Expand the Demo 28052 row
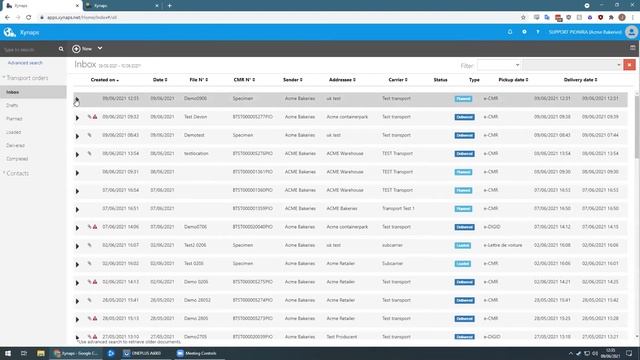Viewport: 640px width, 360px height. pos(77,301)
